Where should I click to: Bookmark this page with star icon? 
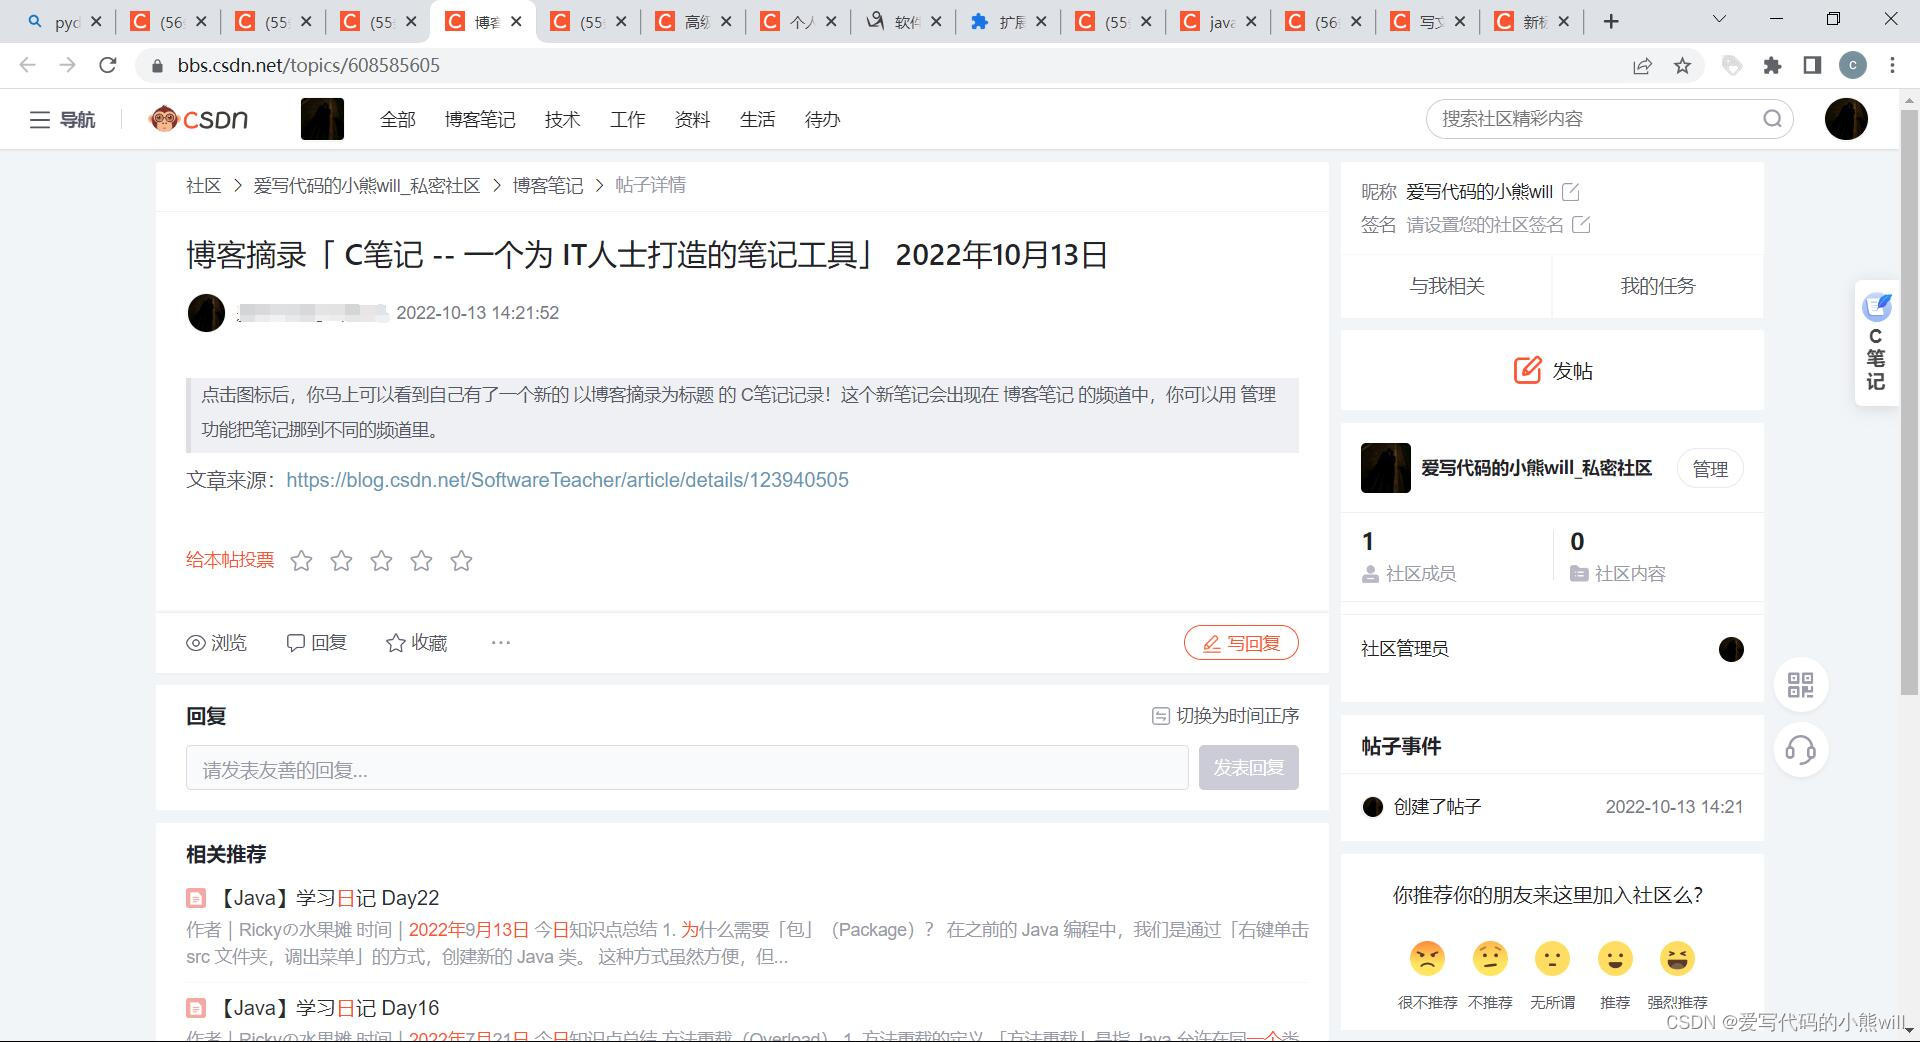coord(1682,65)
